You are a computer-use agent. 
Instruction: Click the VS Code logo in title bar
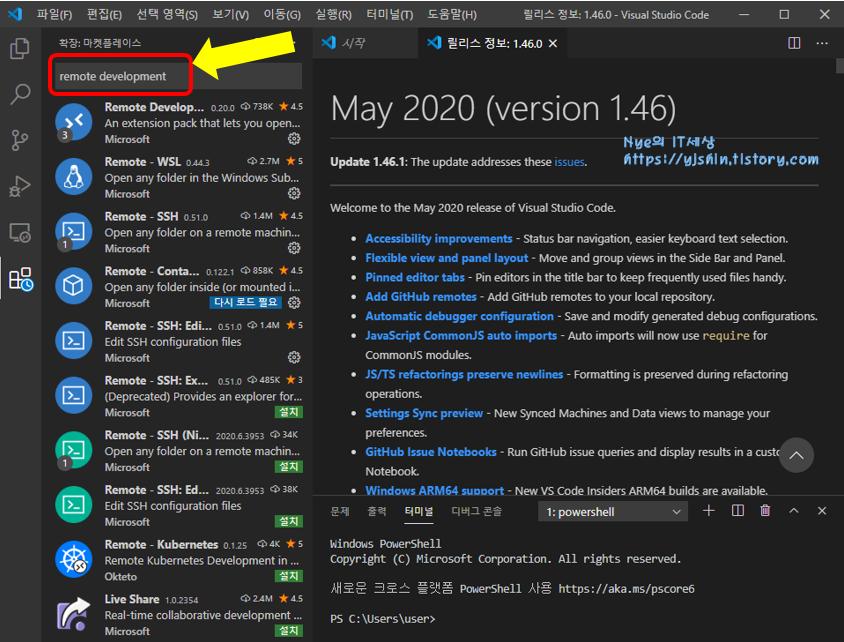click(x=15, y=14)
